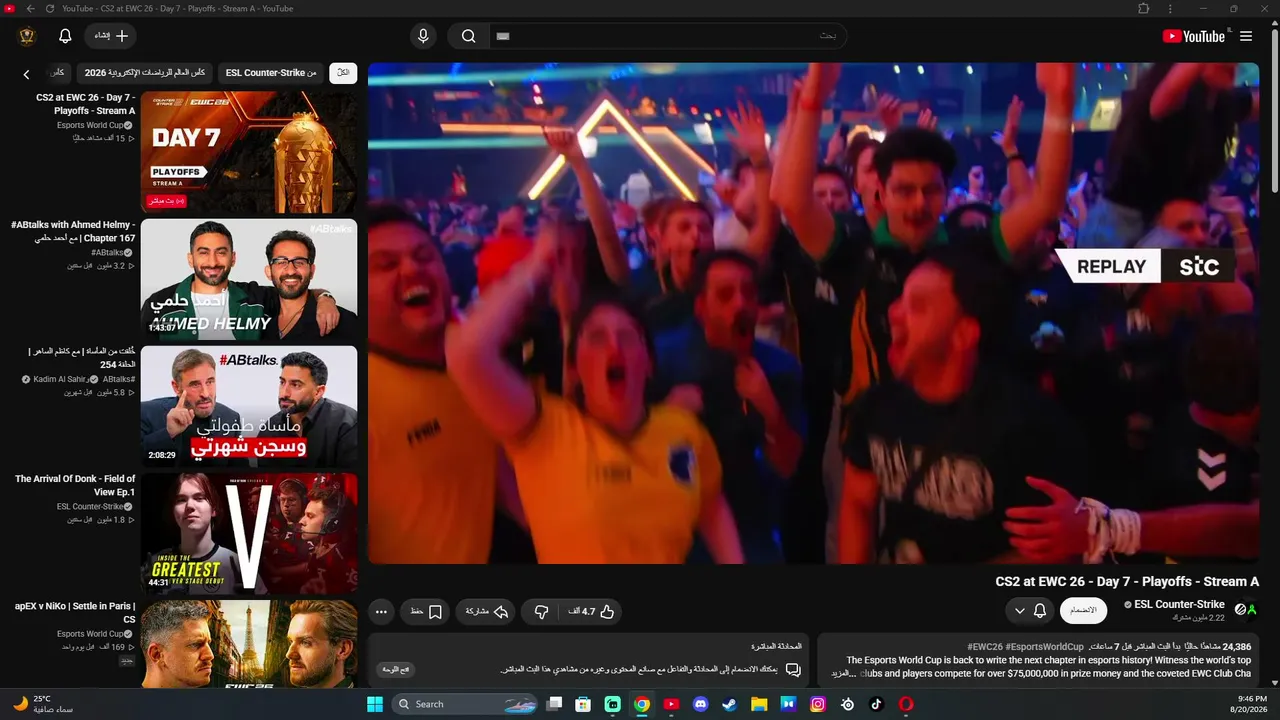Open 'apEX v NiKo | Settle in Paris' title

coord(75,612)
